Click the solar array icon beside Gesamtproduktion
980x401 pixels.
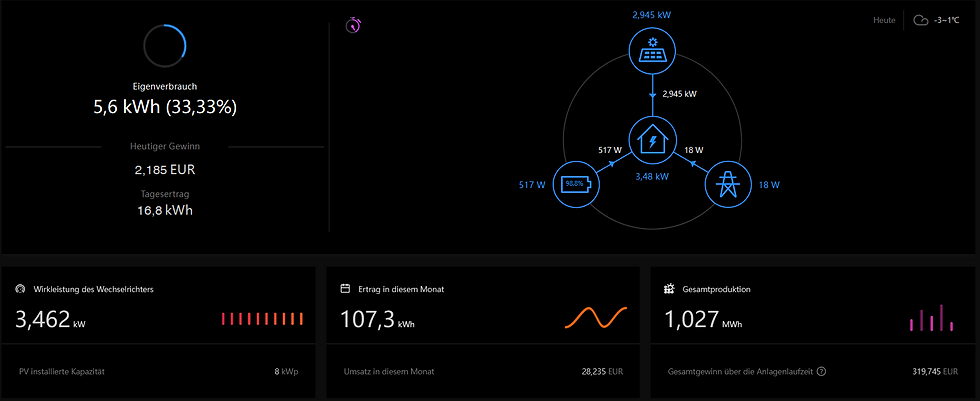(669, 289)
